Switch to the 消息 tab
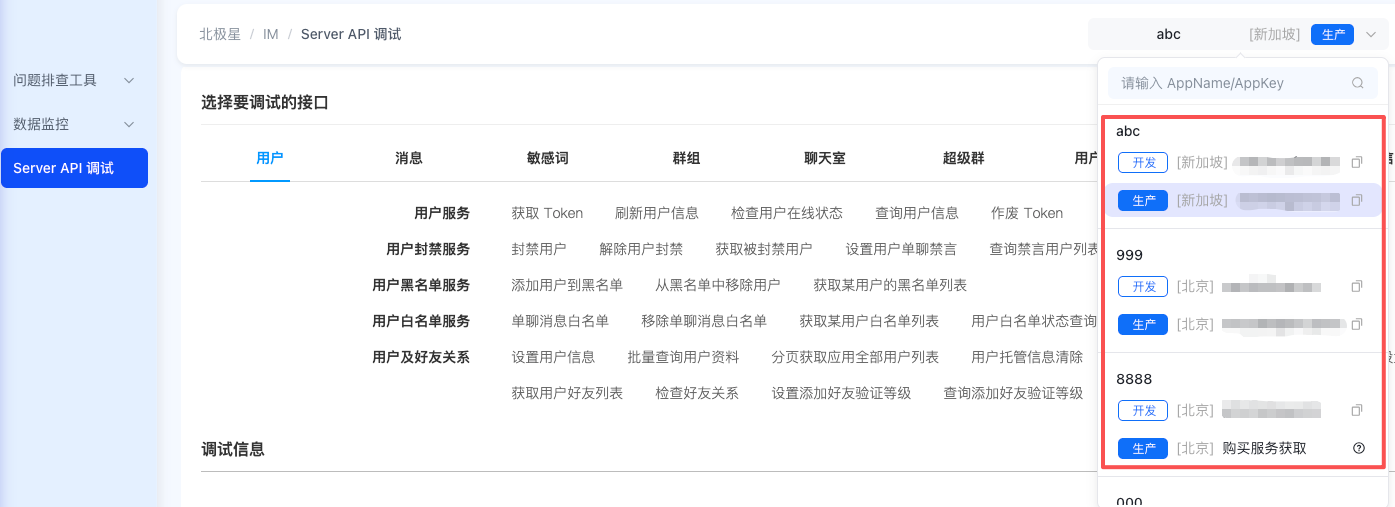The width and height of the screenshot is (1395, 507). [x=409, y=158]
